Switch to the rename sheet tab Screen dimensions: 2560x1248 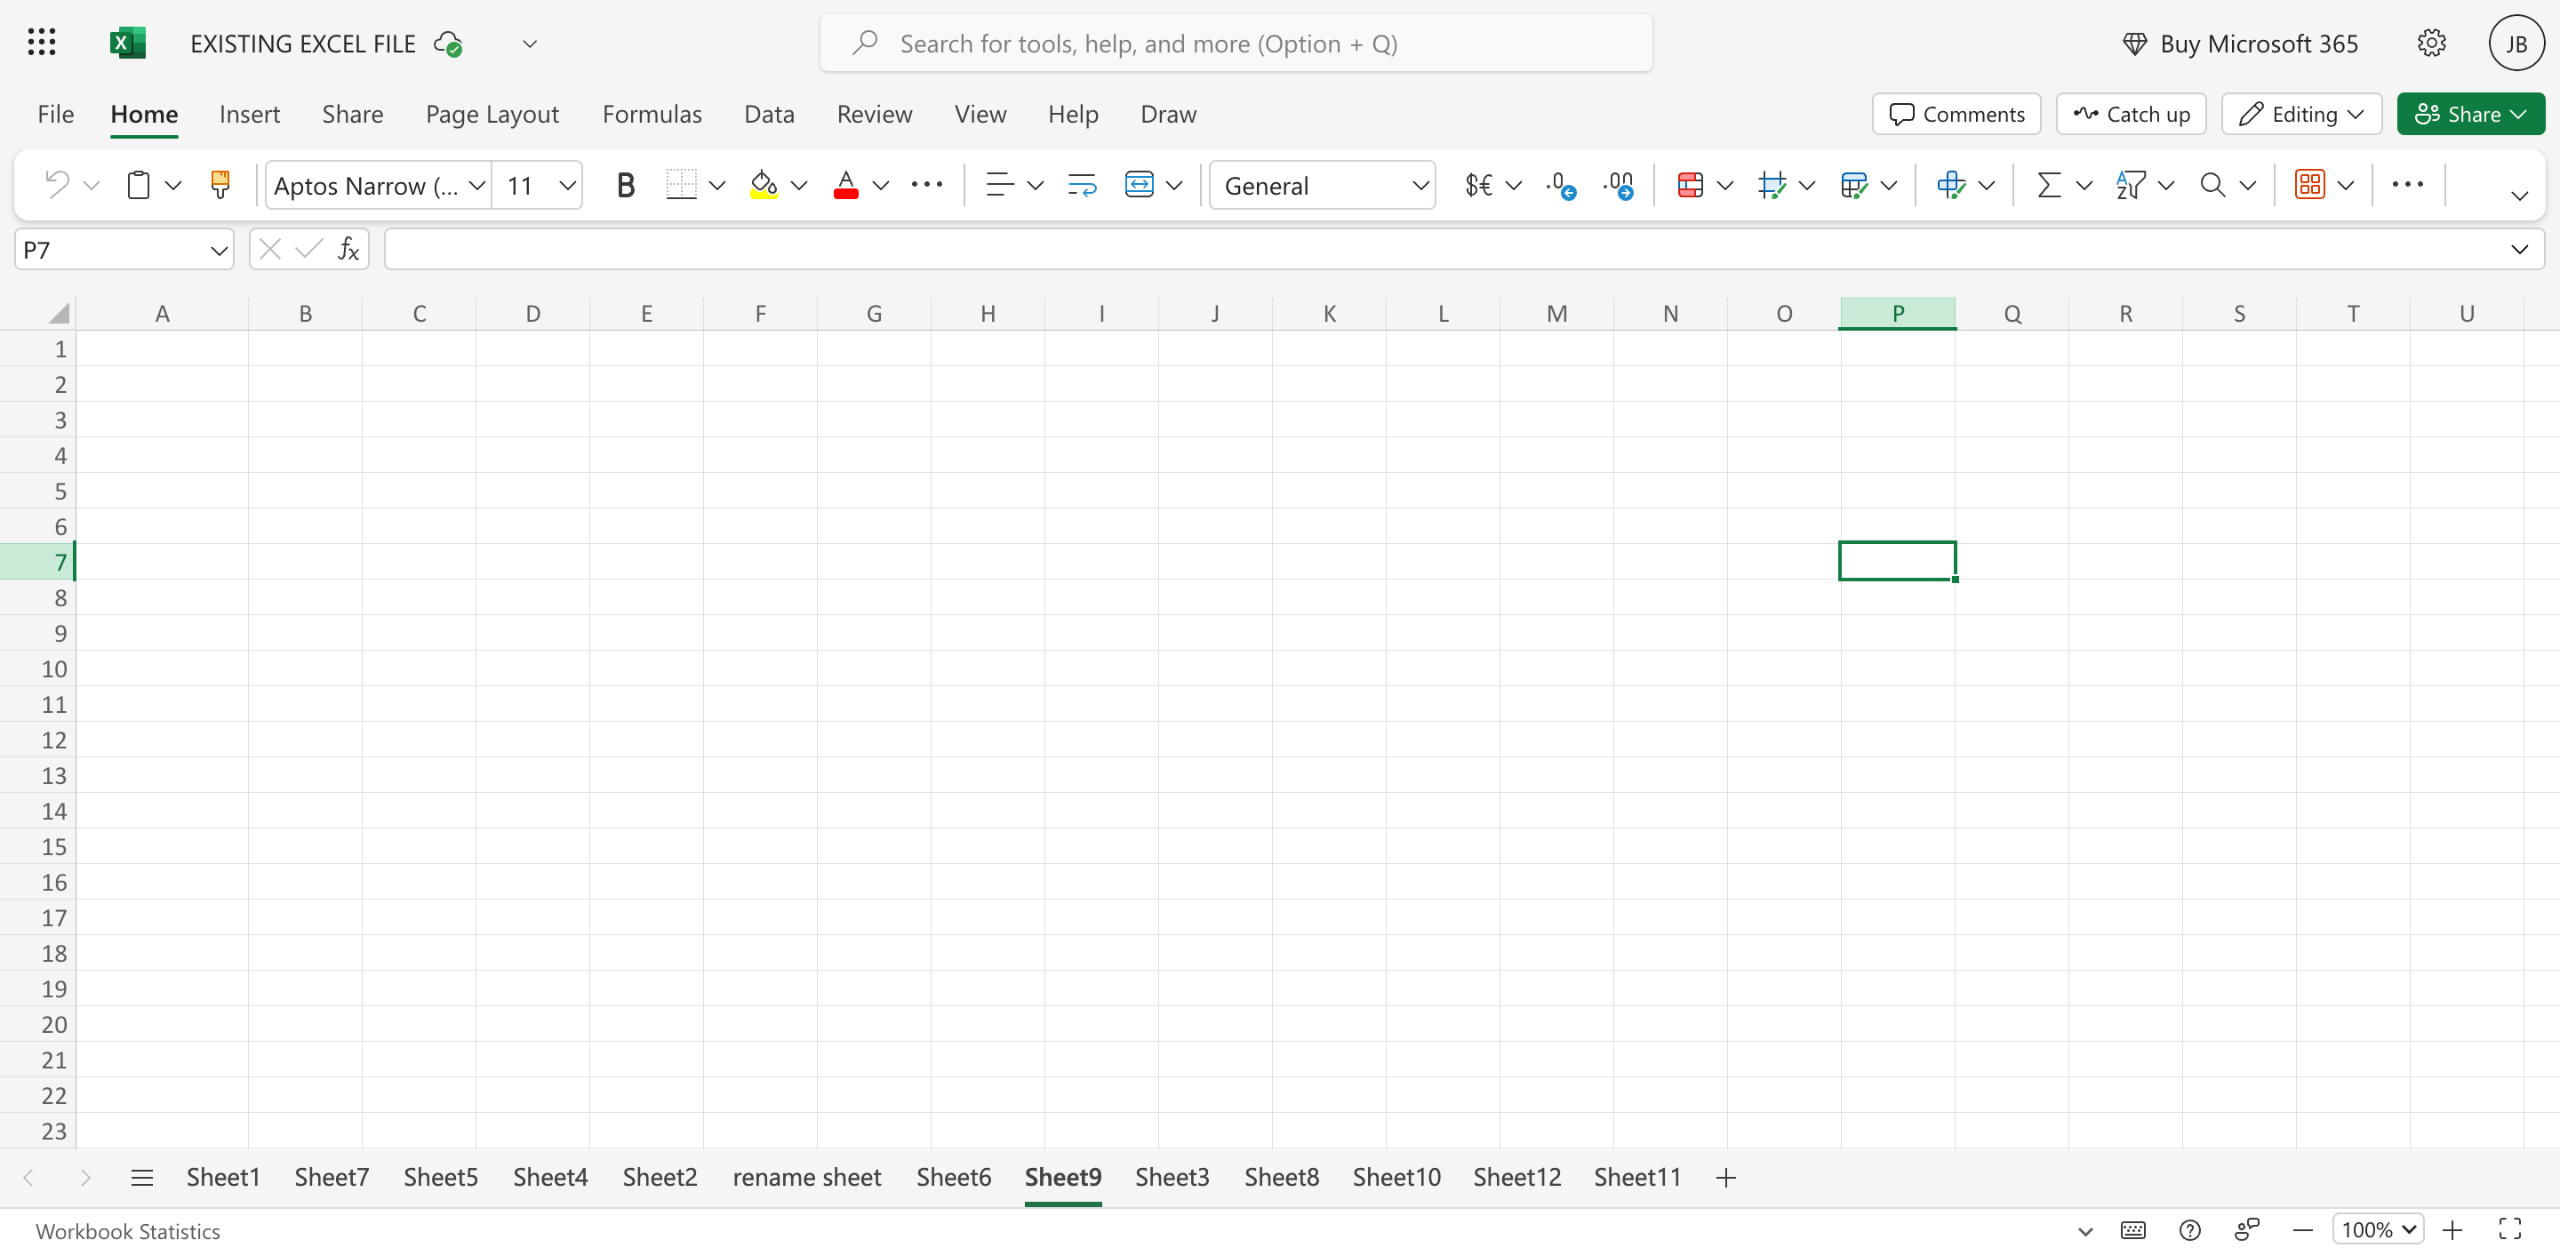coord(806,1178)
